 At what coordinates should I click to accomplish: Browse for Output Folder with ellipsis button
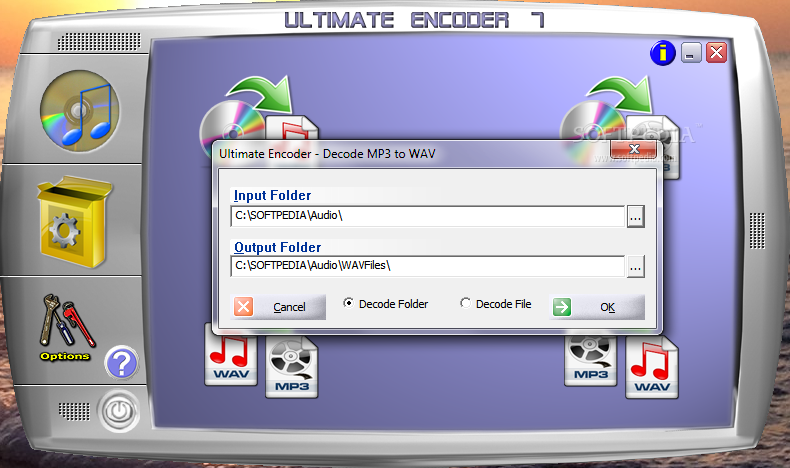[635, 266]
